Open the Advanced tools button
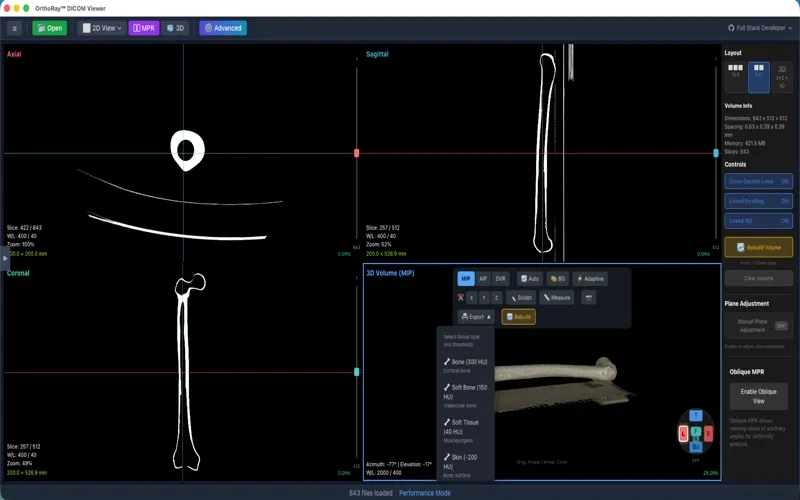 [x=223, y=28]
